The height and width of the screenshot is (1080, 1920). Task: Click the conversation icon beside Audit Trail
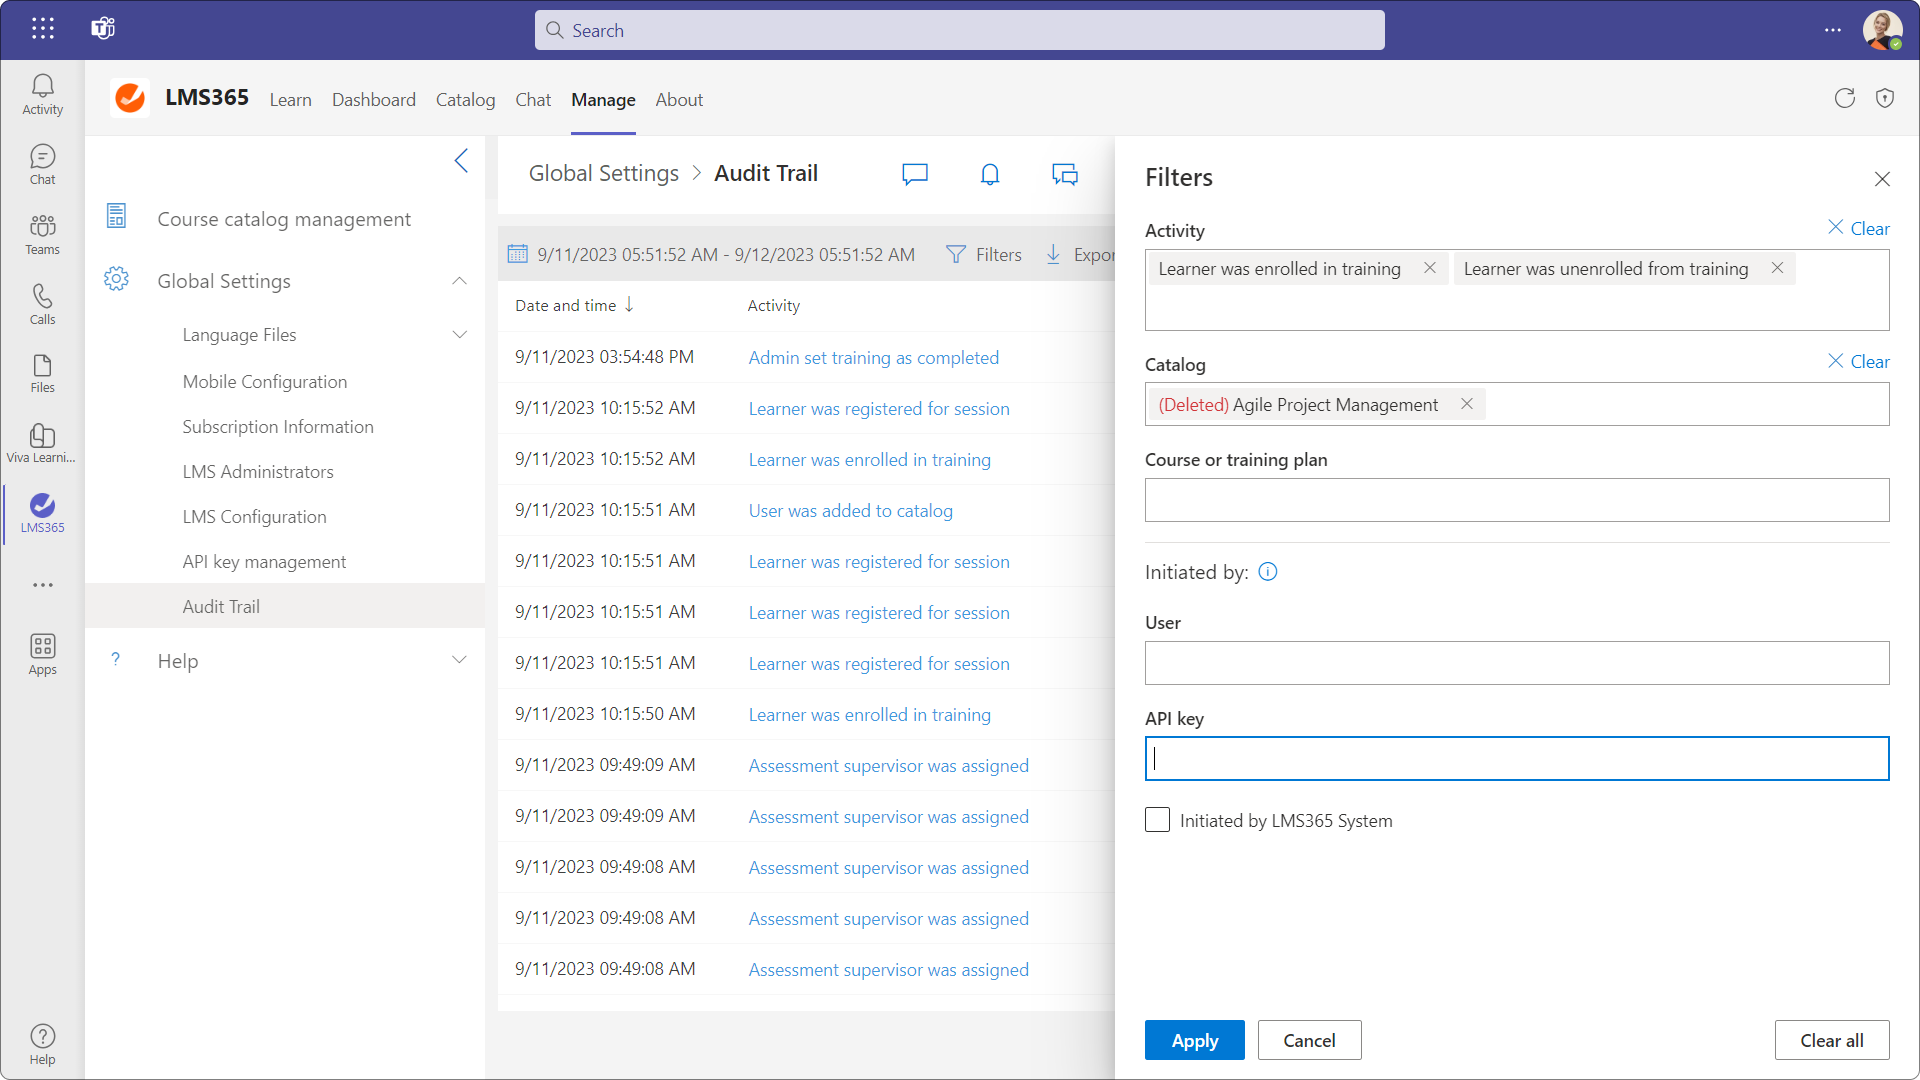pyautogui.click(x=1065, y=174)
